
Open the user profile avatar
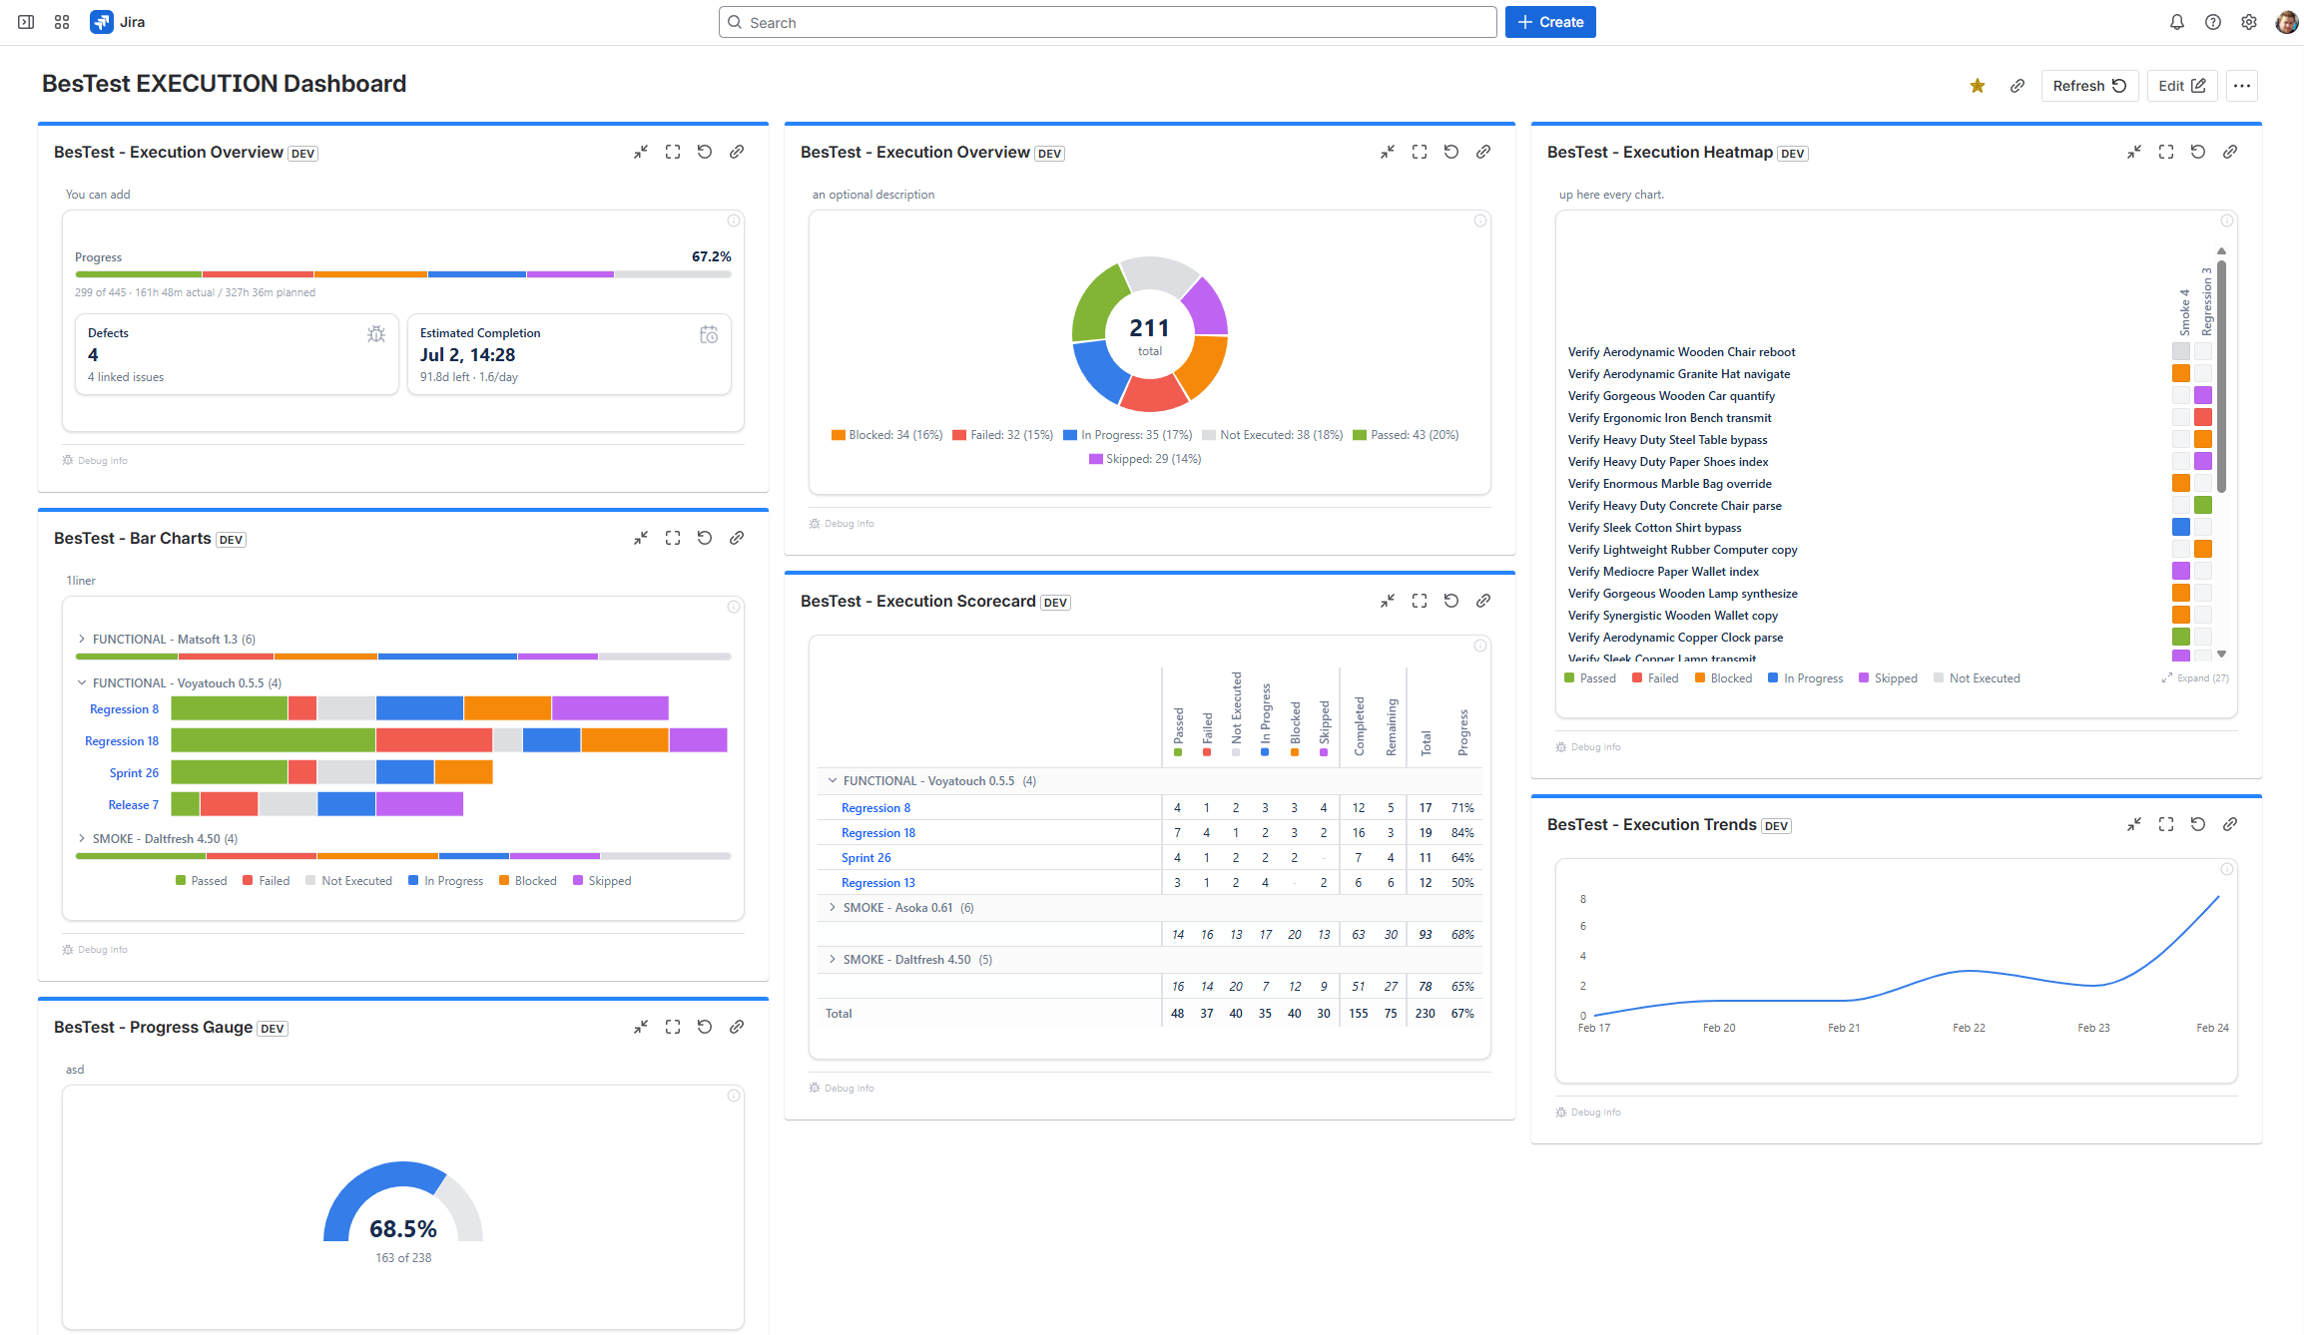[x=2287, y=22]
